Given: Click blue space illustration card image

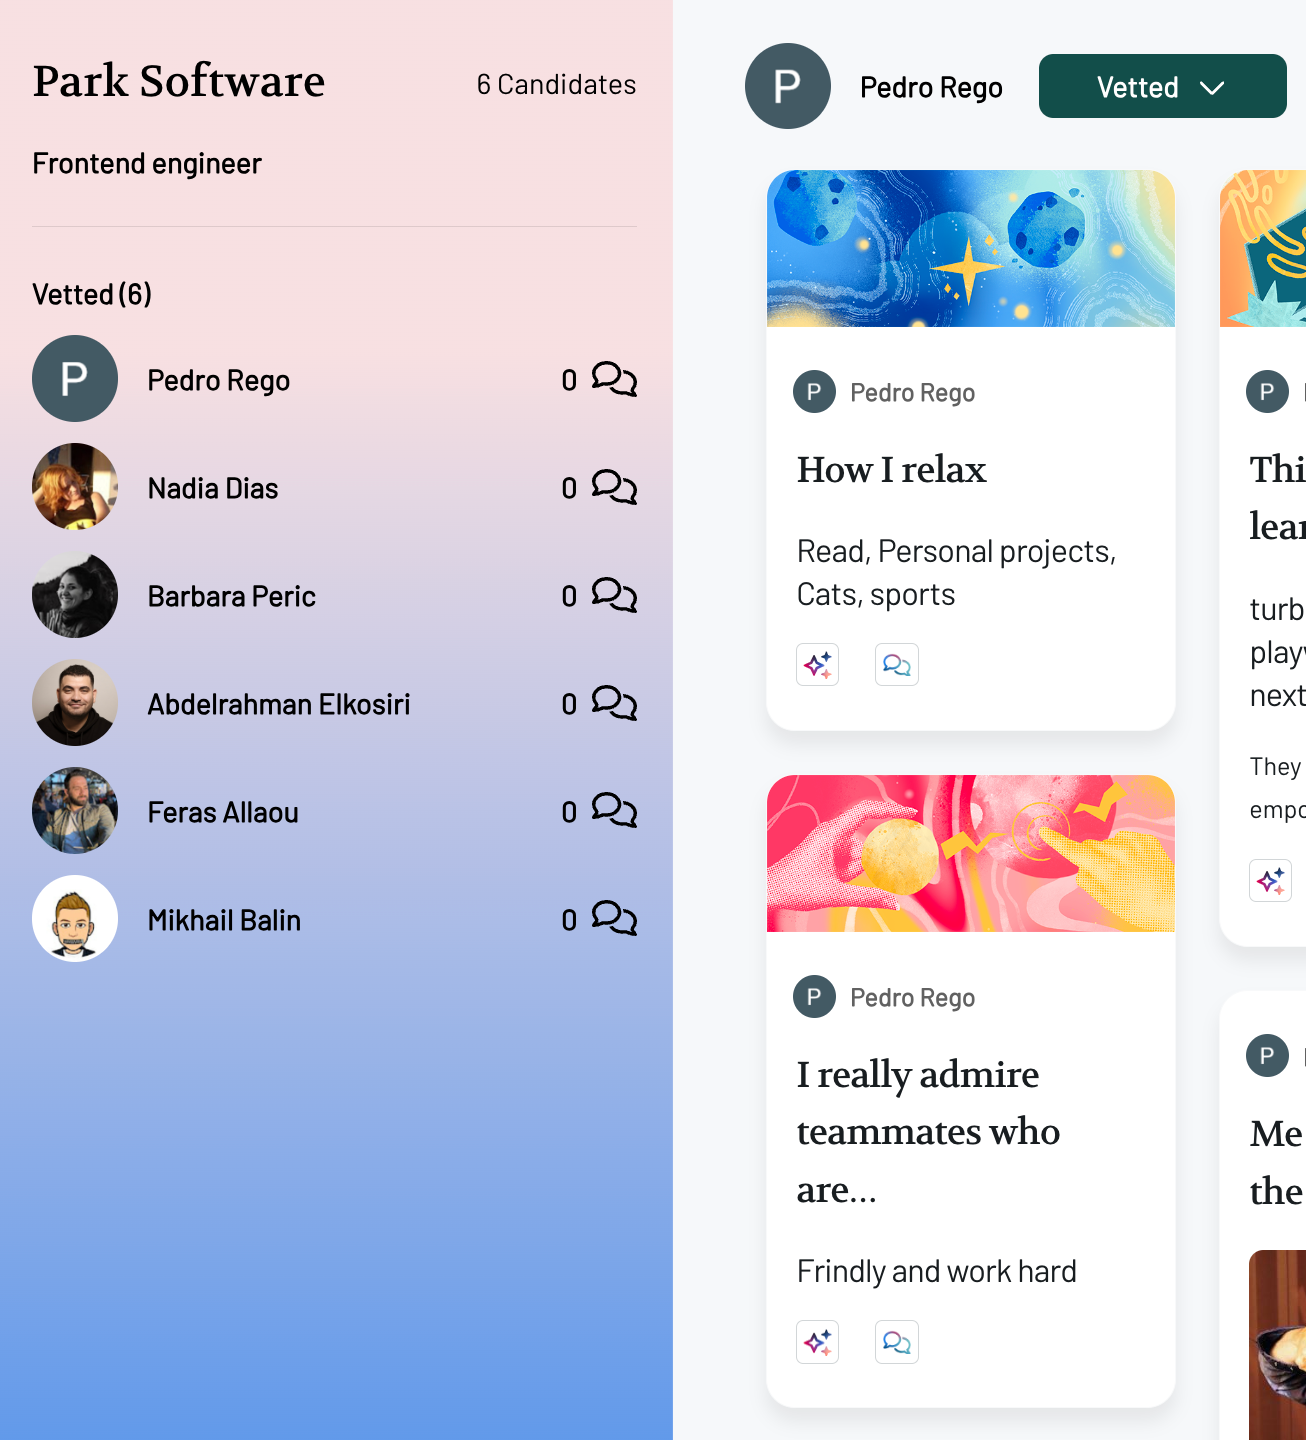Looking at the screenshot, I should (970, 248).
